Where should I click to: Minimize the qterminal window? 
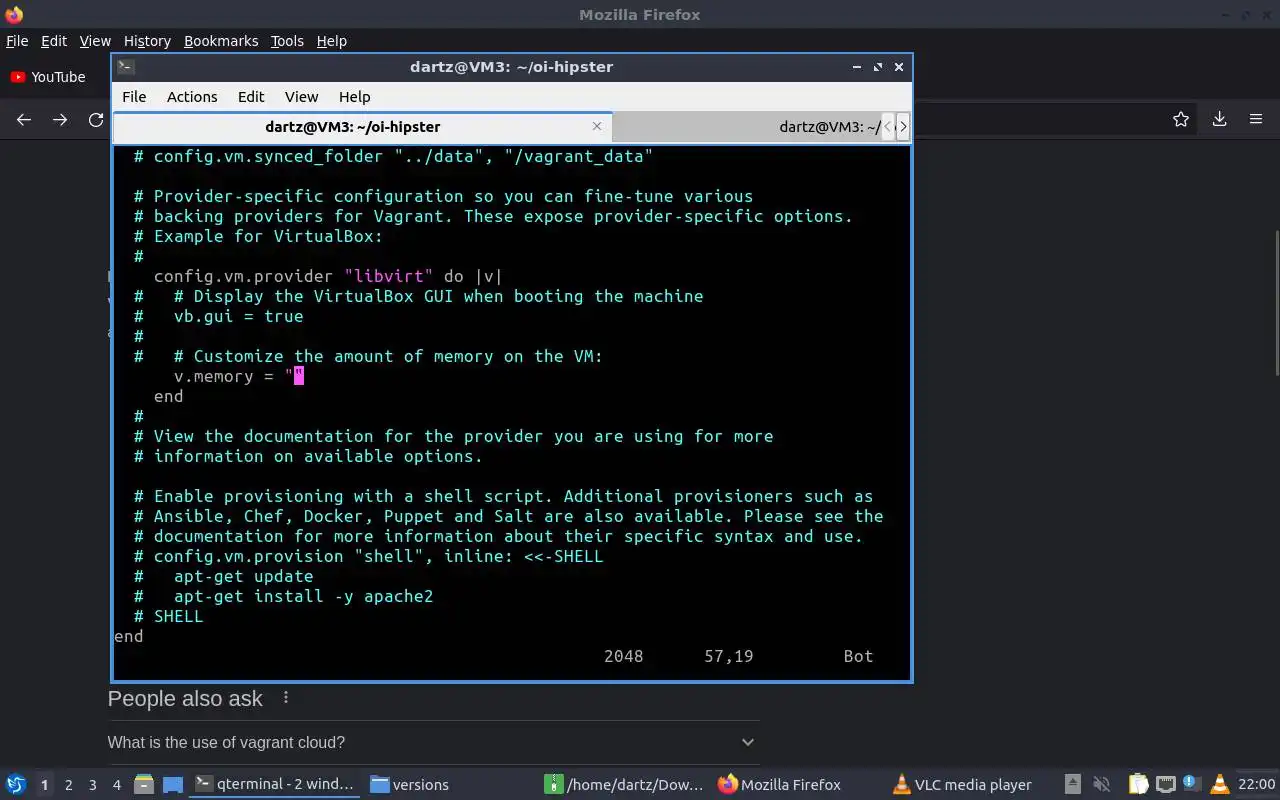pyautogui.click(x=857, y=67)
